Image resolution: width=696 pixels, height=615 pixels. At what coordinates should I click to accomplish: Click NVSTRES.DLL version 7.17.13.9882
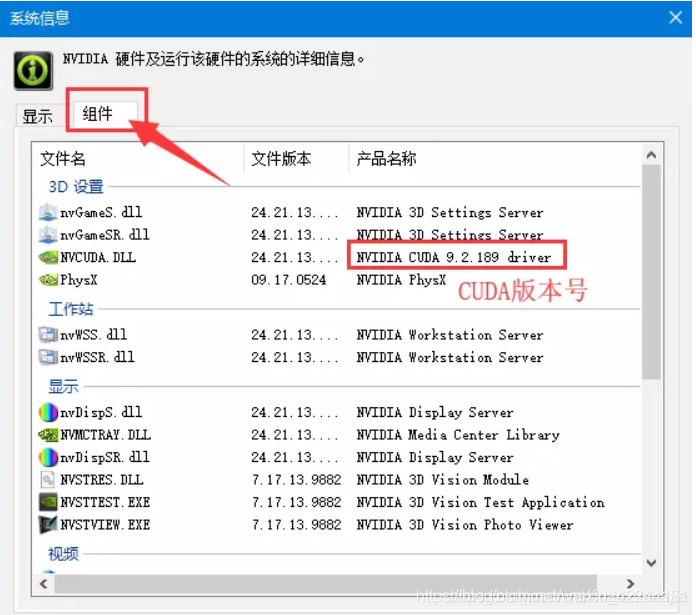point(297,479)
